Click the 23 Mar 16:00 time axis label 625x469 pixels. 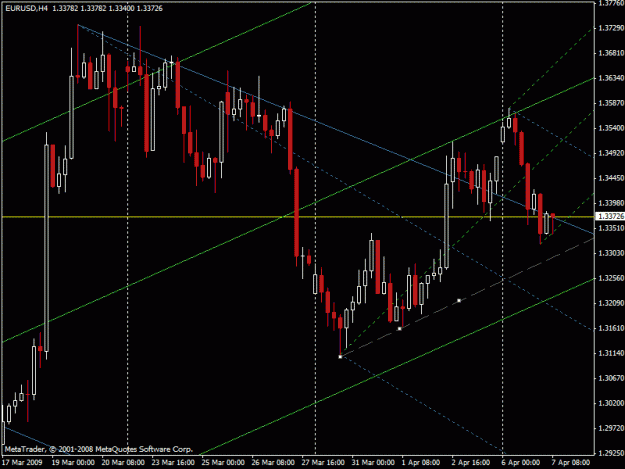tap(173, 463)
